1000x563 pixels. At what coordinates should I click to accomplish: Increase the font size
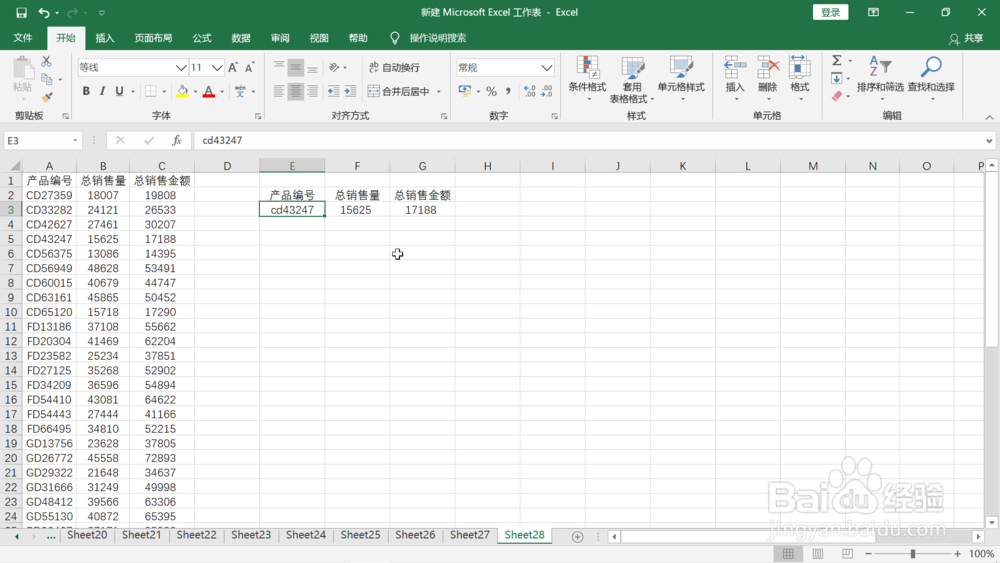click(233, 68)
